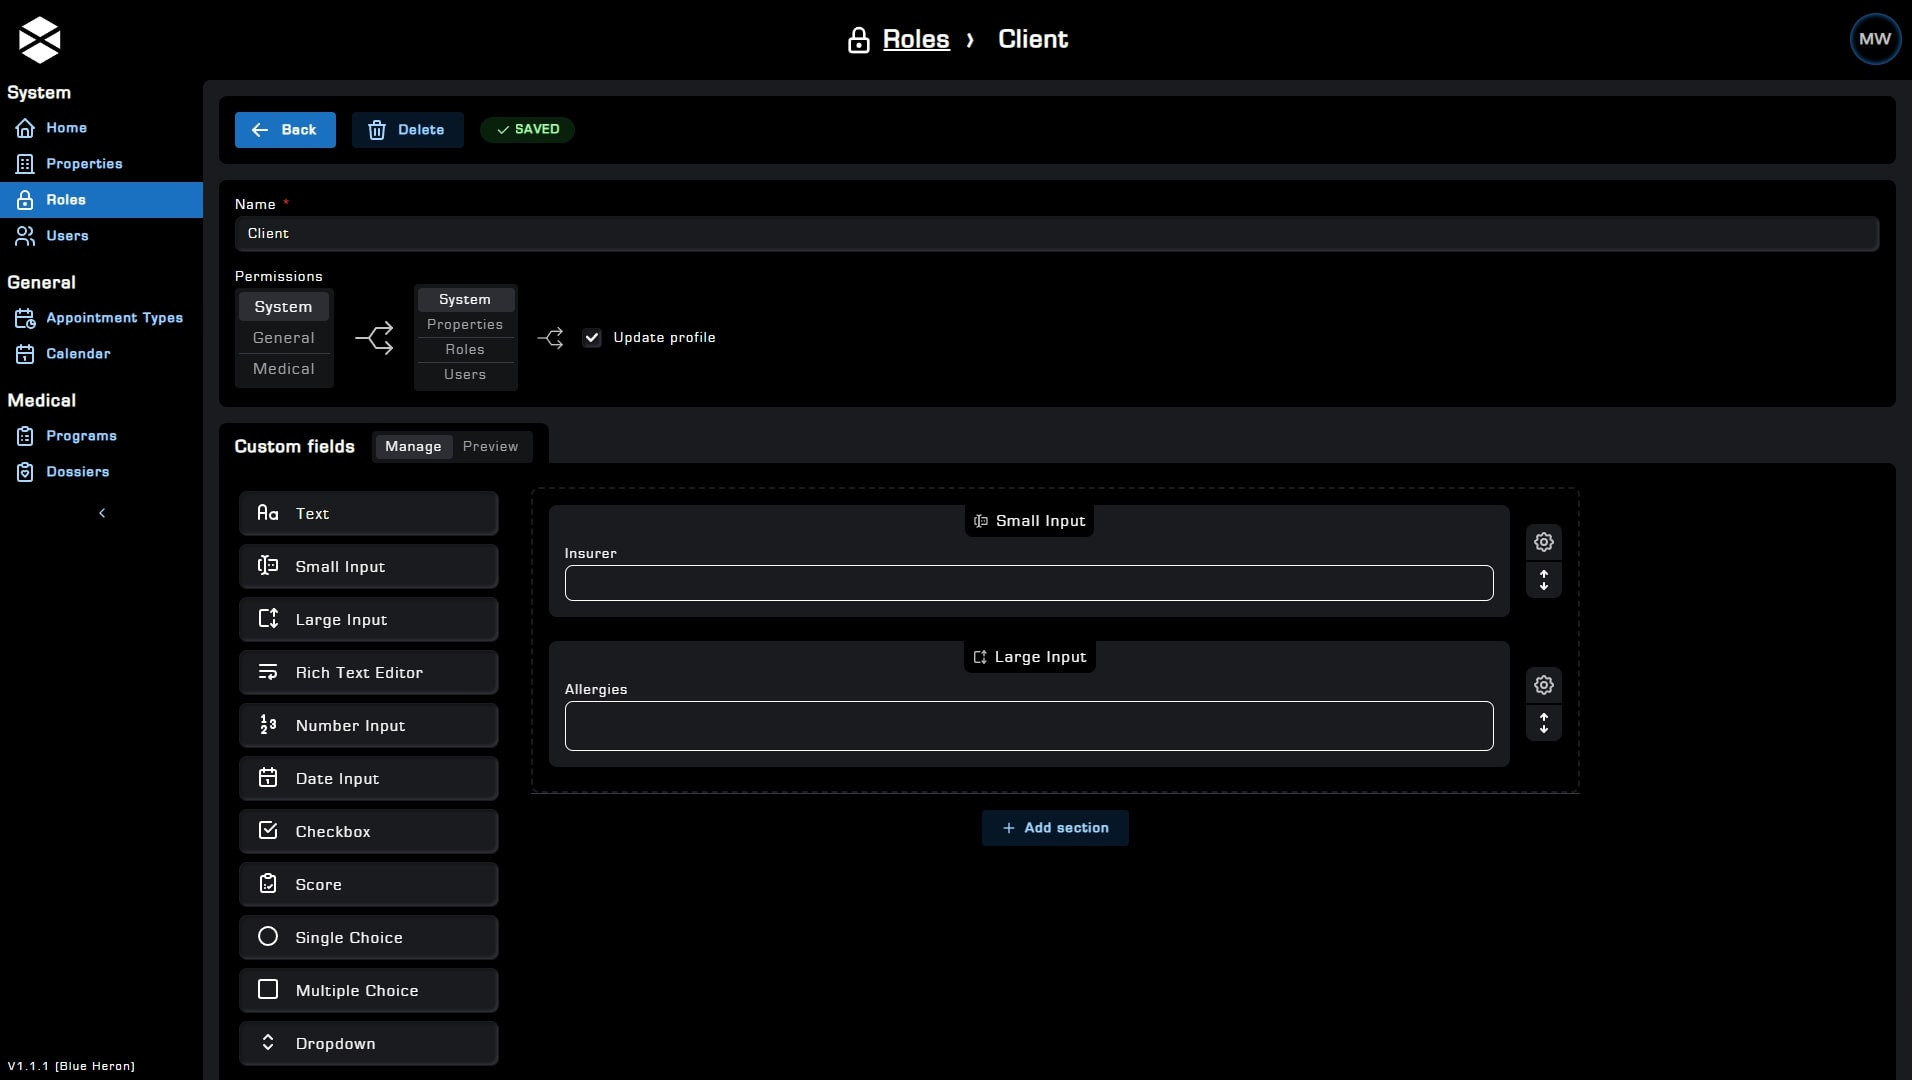This screenshot has width=1912, height=1080.
Task: Switch to the Preview tab
Action: (490, 447)
